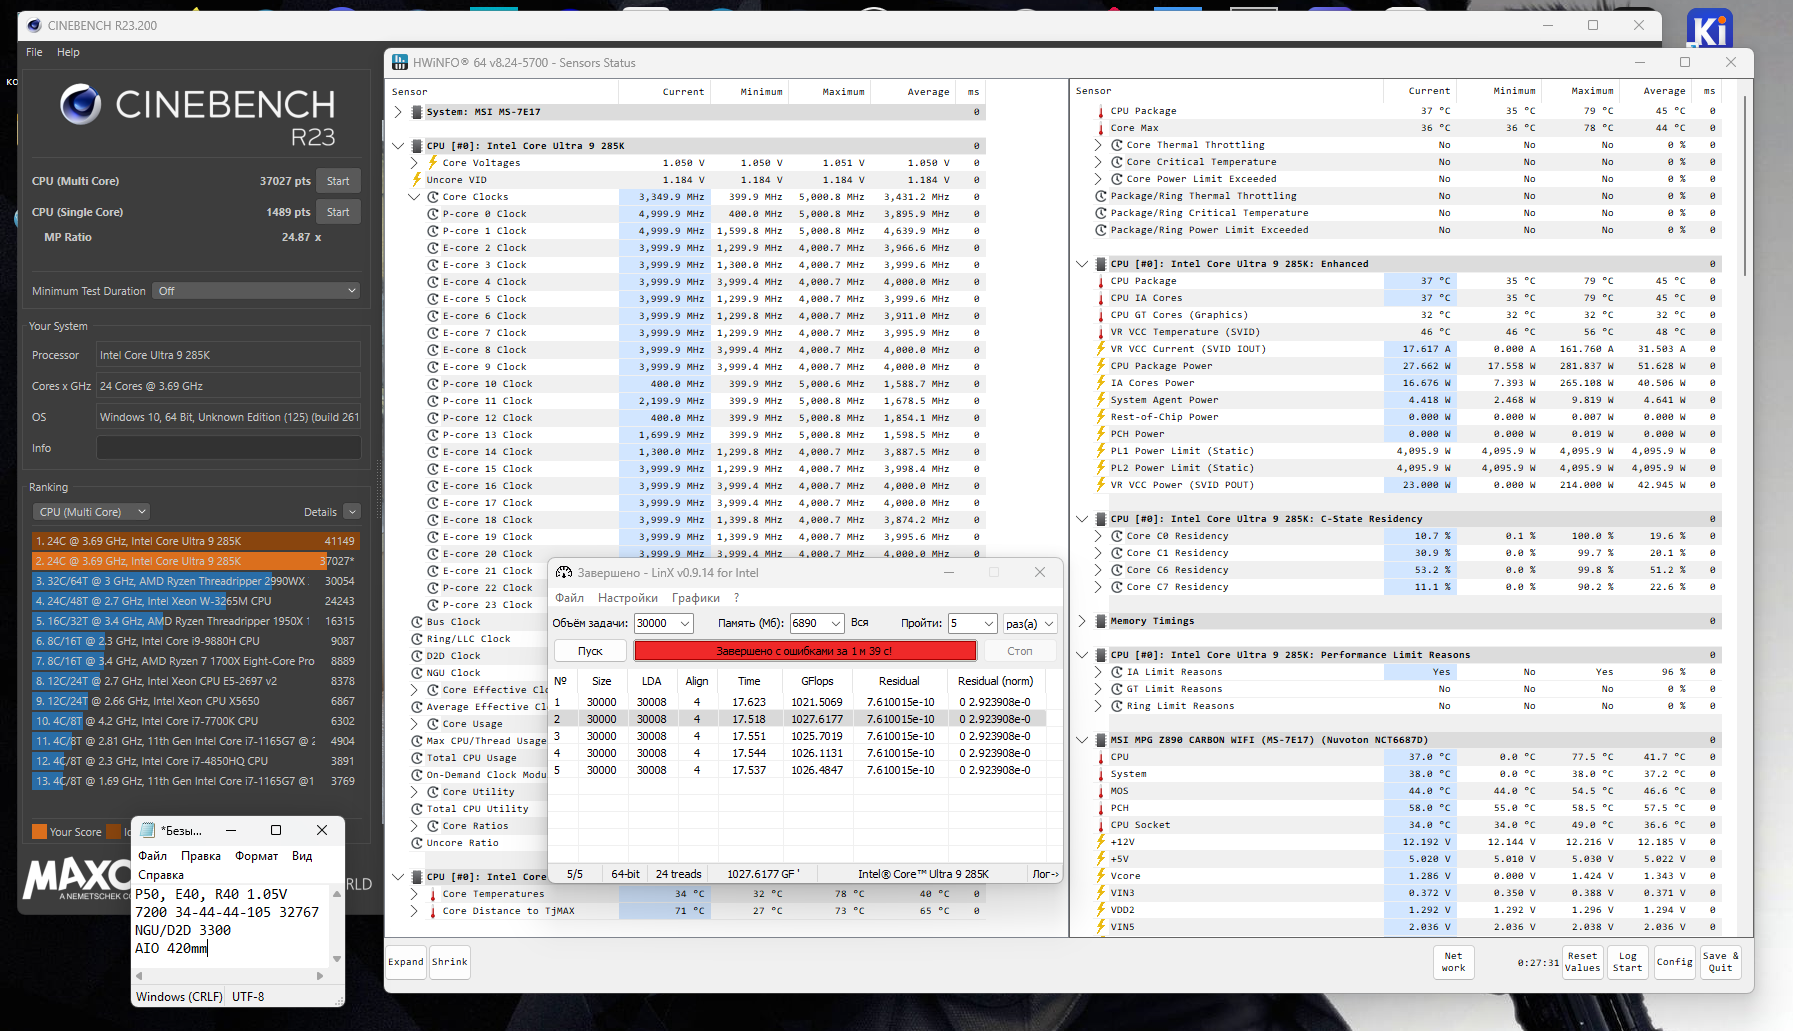Expand the Core Distance to TjMAX row
Screen dimensions: 1793x1031
[414, 910]
